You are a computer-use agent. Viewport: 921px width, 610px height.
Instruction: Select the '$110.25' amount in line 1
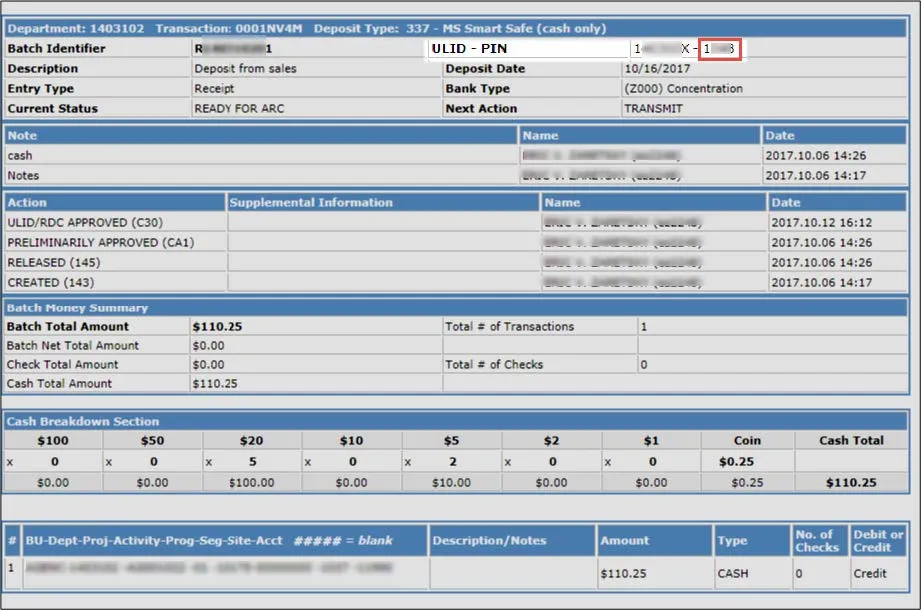pos(623,574)
